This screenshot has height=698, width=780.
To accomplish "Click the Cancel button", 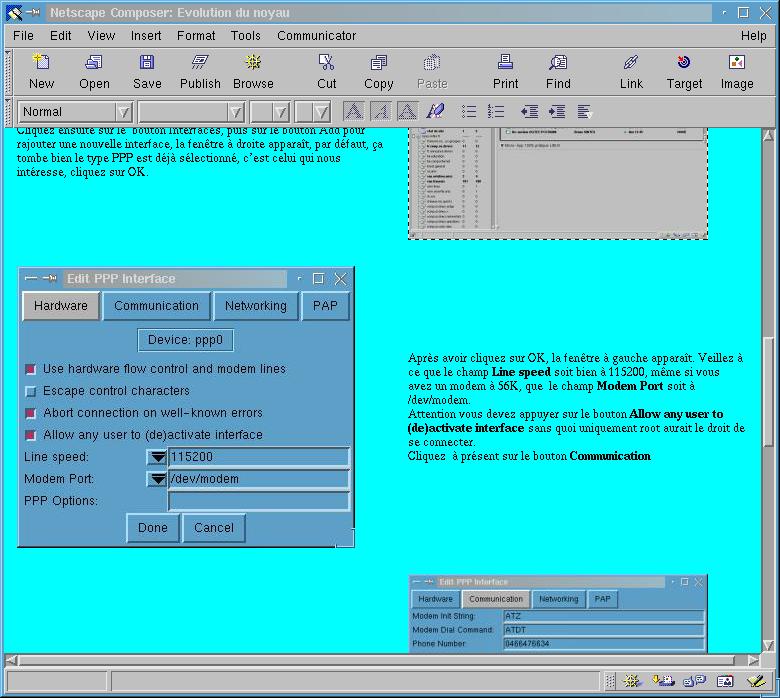I will point(213,528).
